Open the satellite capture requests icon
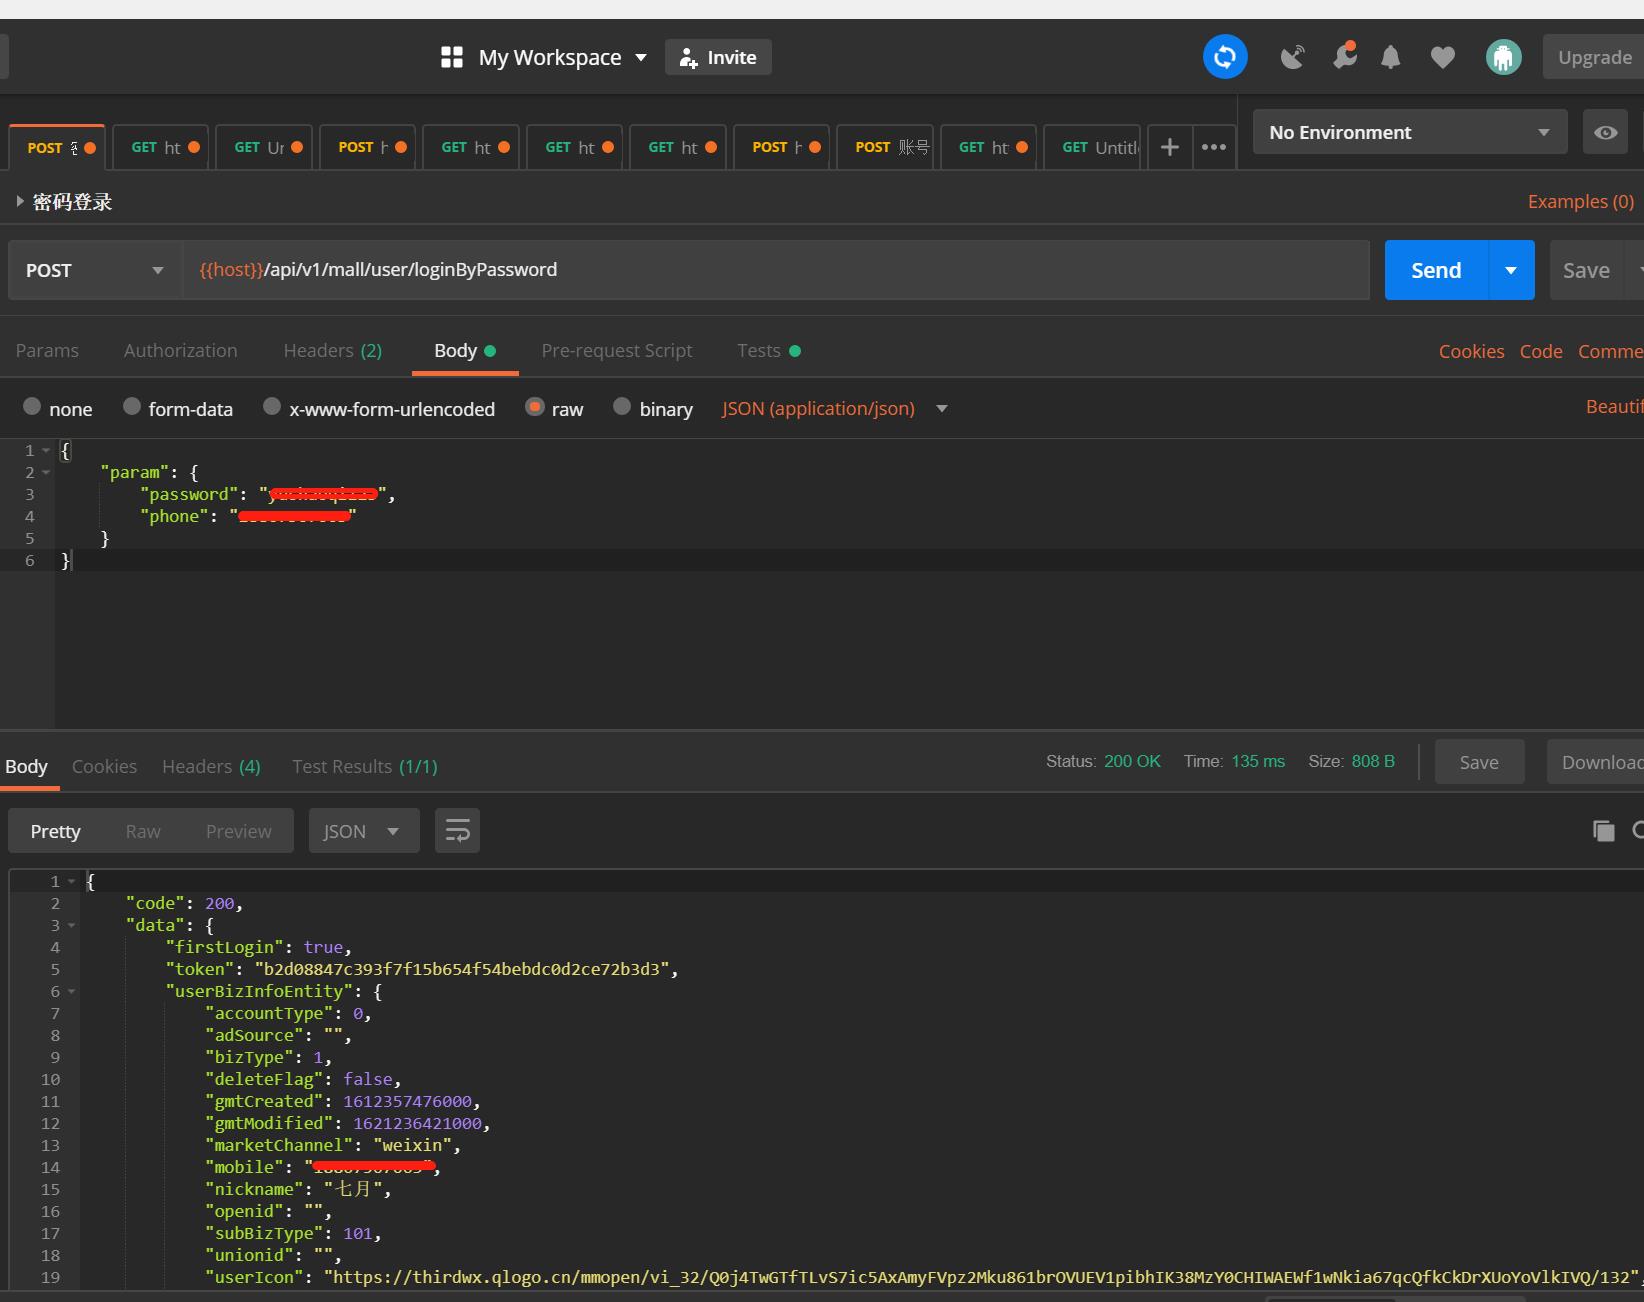Screen dimensions: 1644x1302 1292,57
